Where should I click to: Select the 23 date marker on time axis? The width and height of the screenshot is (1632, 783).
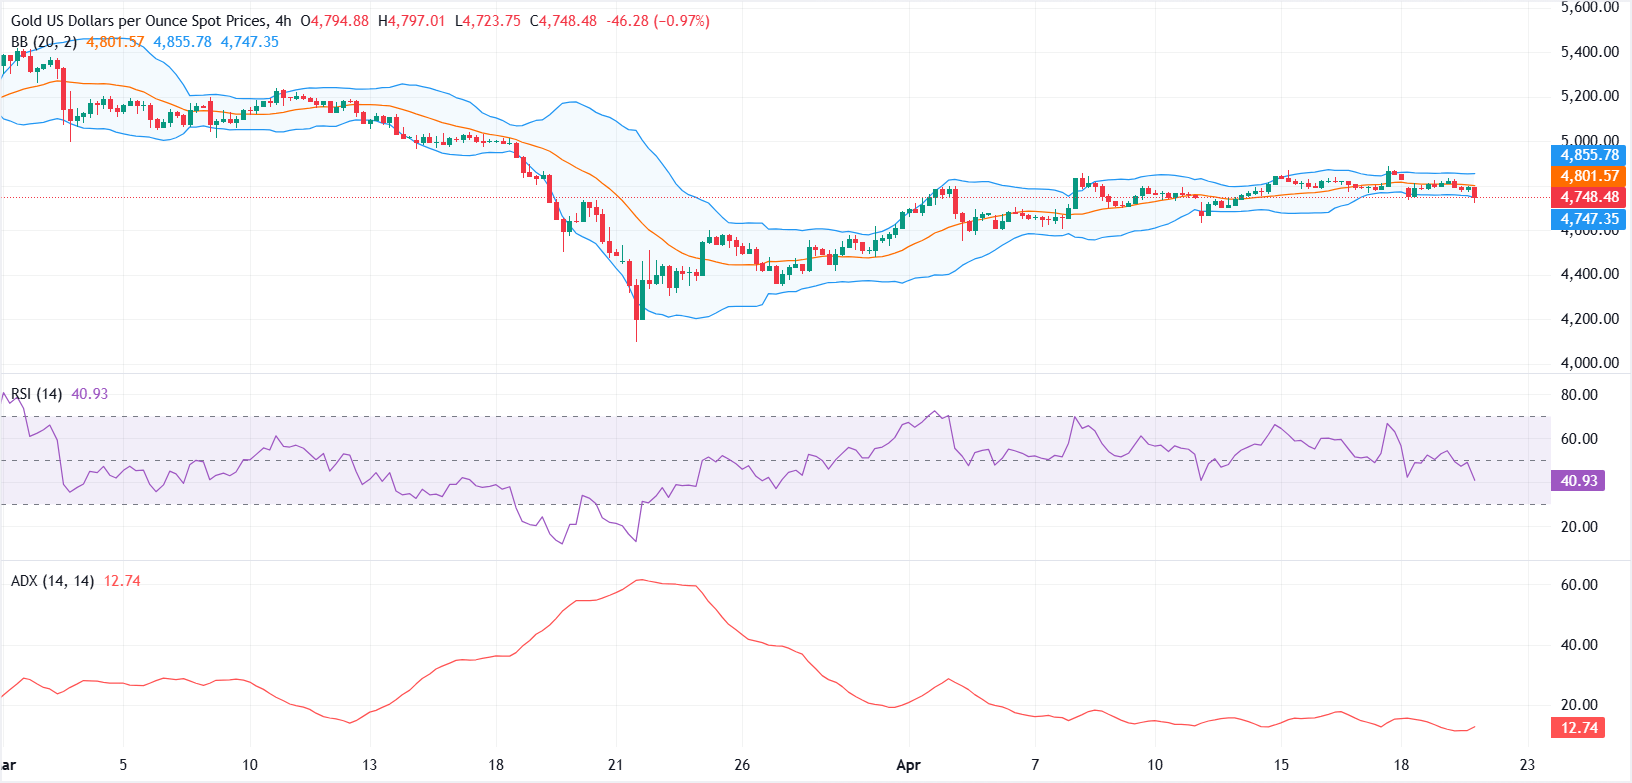click(x=1527, y=765)
